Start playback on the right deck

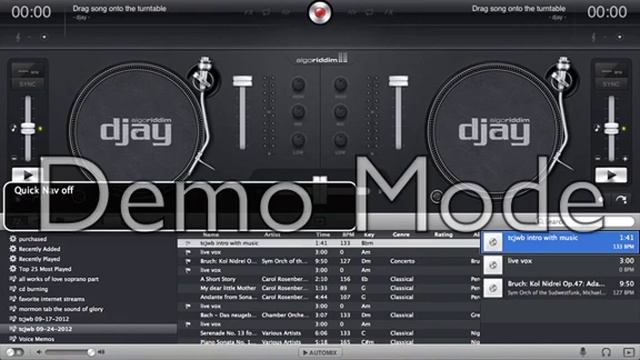[x=611, y=176]
